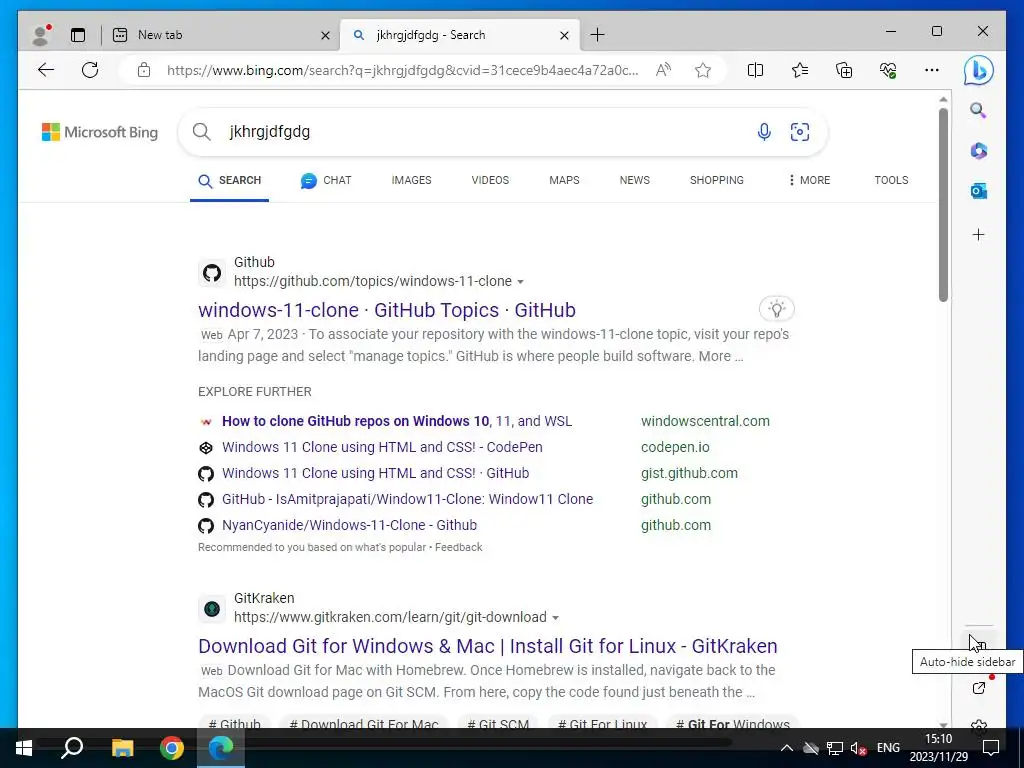
Task: Open Settings and more ellipsis menu
Action: (932, 70)
